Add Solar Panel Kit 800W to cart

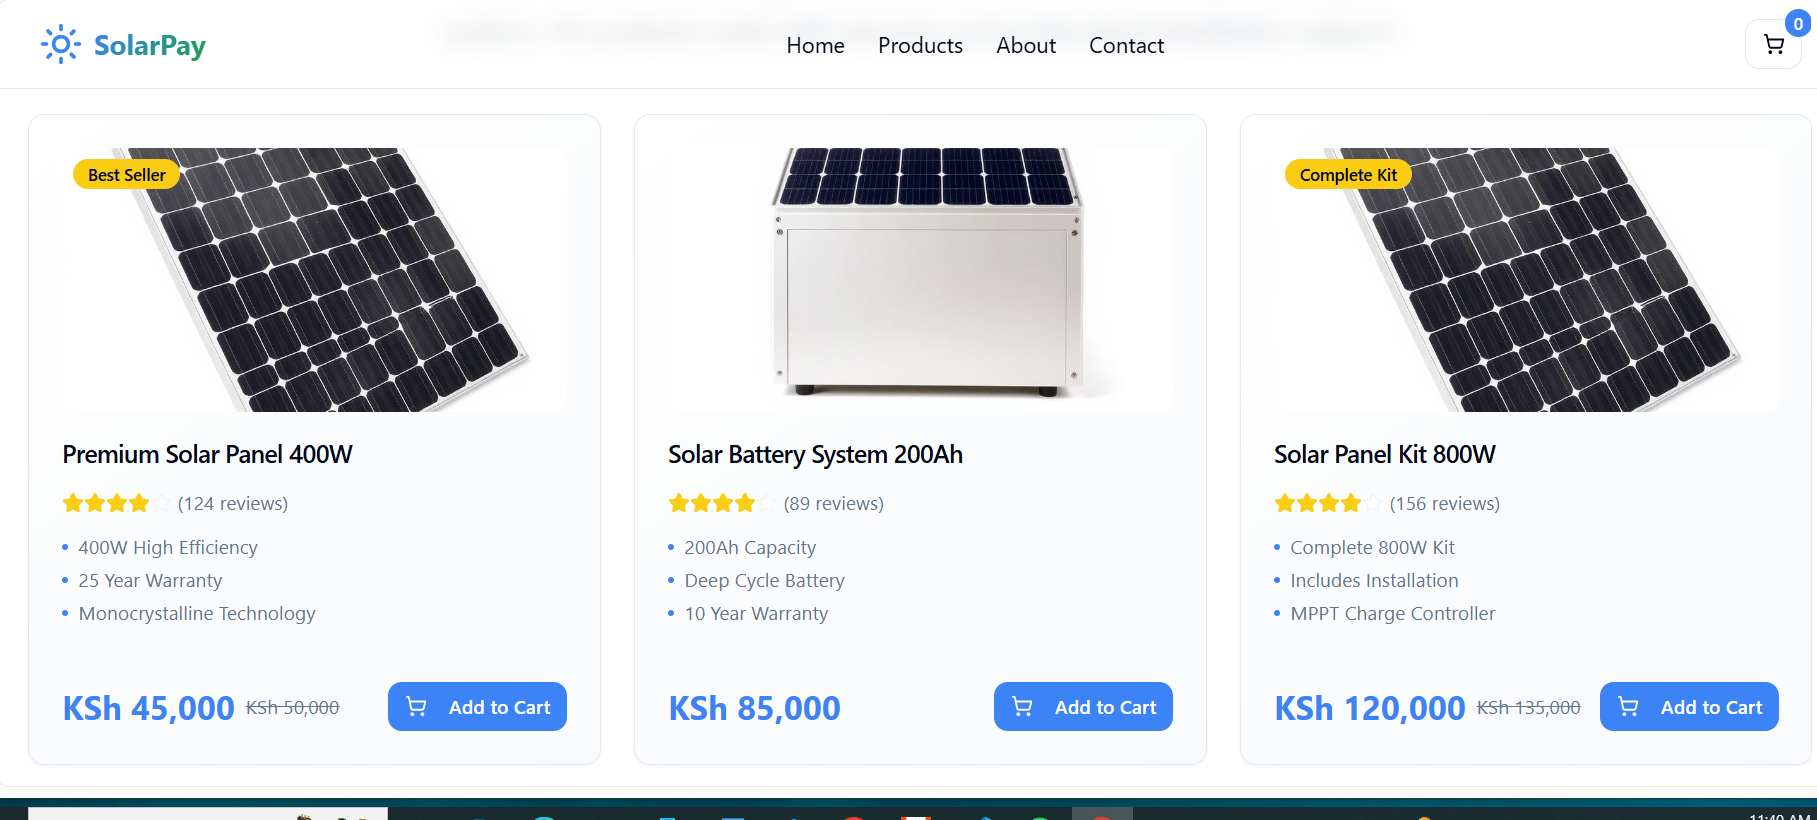(x=1689, y=707)
